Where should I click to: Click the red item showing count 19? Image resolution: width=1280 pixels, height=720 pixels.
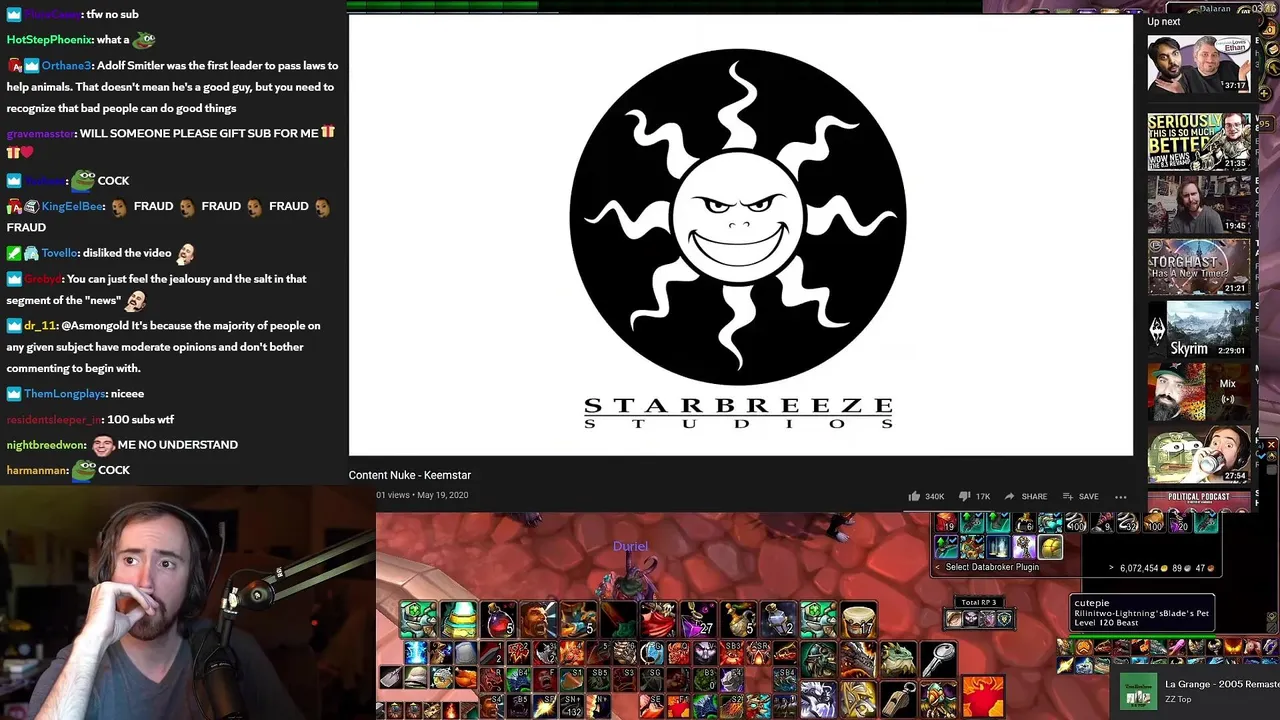(x=946, y=523)
